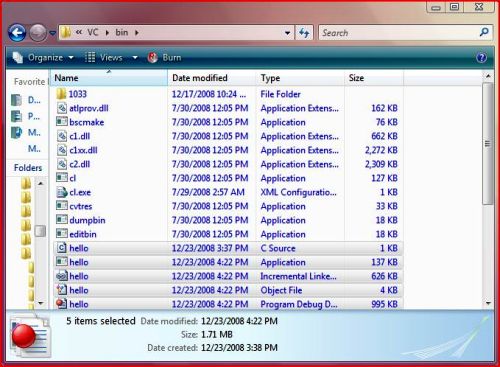Open the Views dropdown arrow
Screen dimensions: 500x367
pyautogui.click(x=135, y=58)
